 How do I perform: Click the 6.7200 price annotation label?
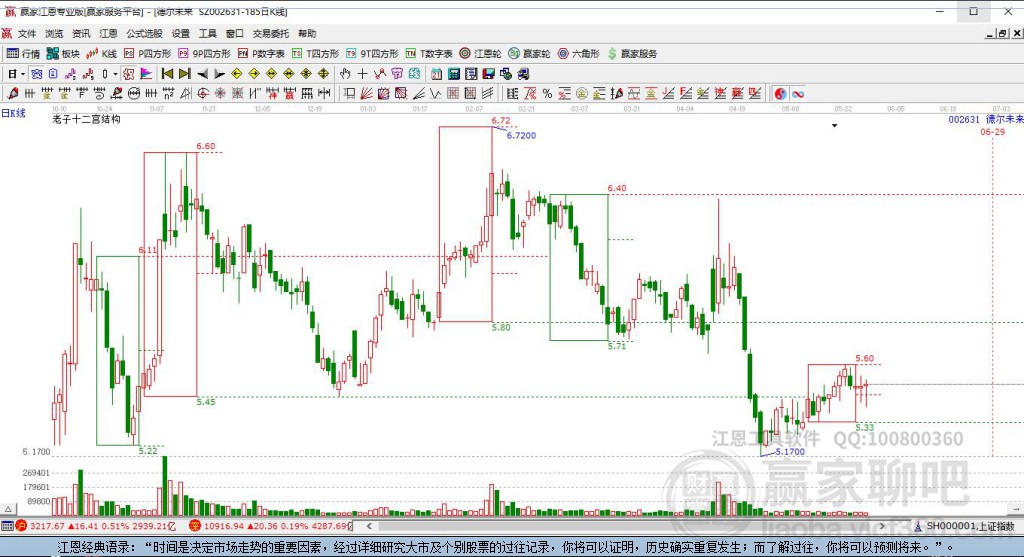tap(521, 136)
